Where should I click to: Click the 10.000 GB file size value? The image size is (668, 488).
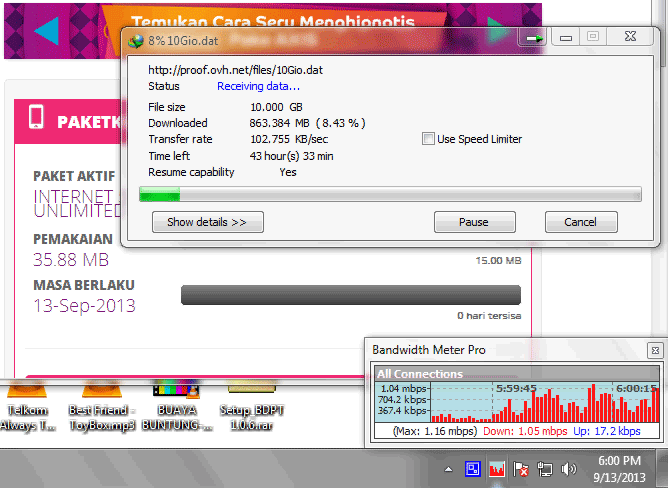(x=276, y=107)
